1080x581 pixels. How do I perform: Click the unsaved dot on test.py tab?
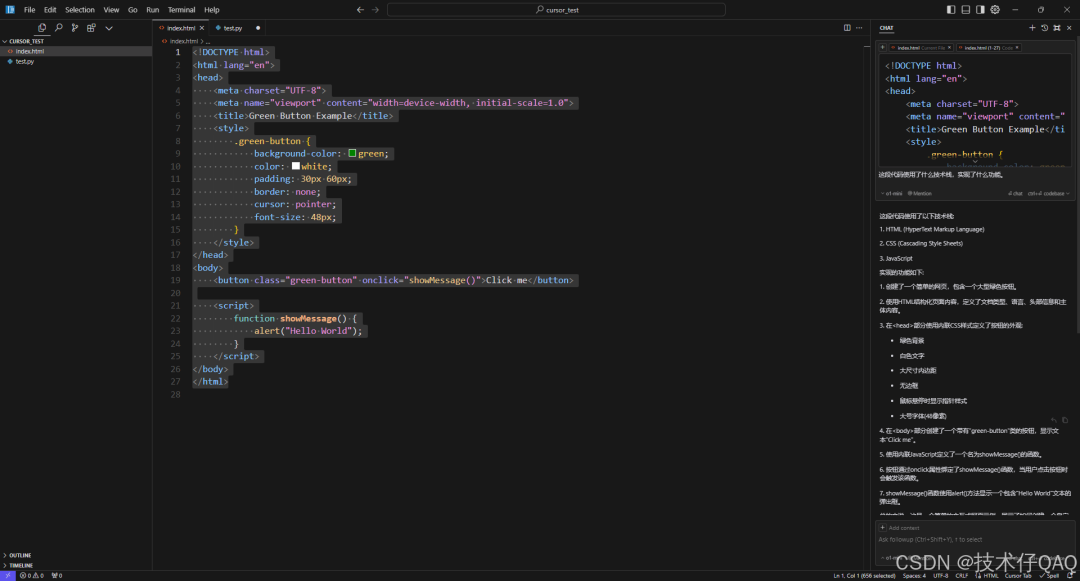click(x=258, y=28)
